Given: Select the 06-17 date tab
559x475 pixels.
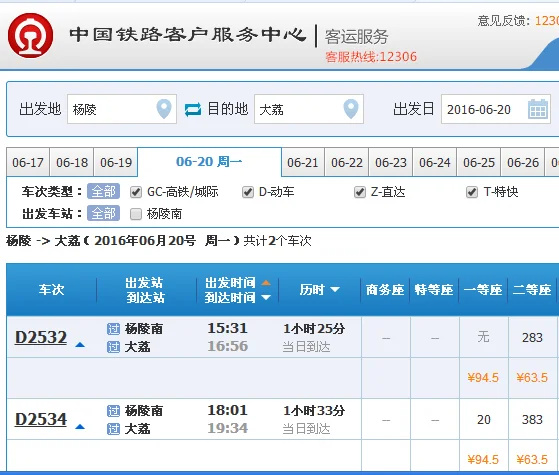Looking at the screenshot, I should [28, 162].
